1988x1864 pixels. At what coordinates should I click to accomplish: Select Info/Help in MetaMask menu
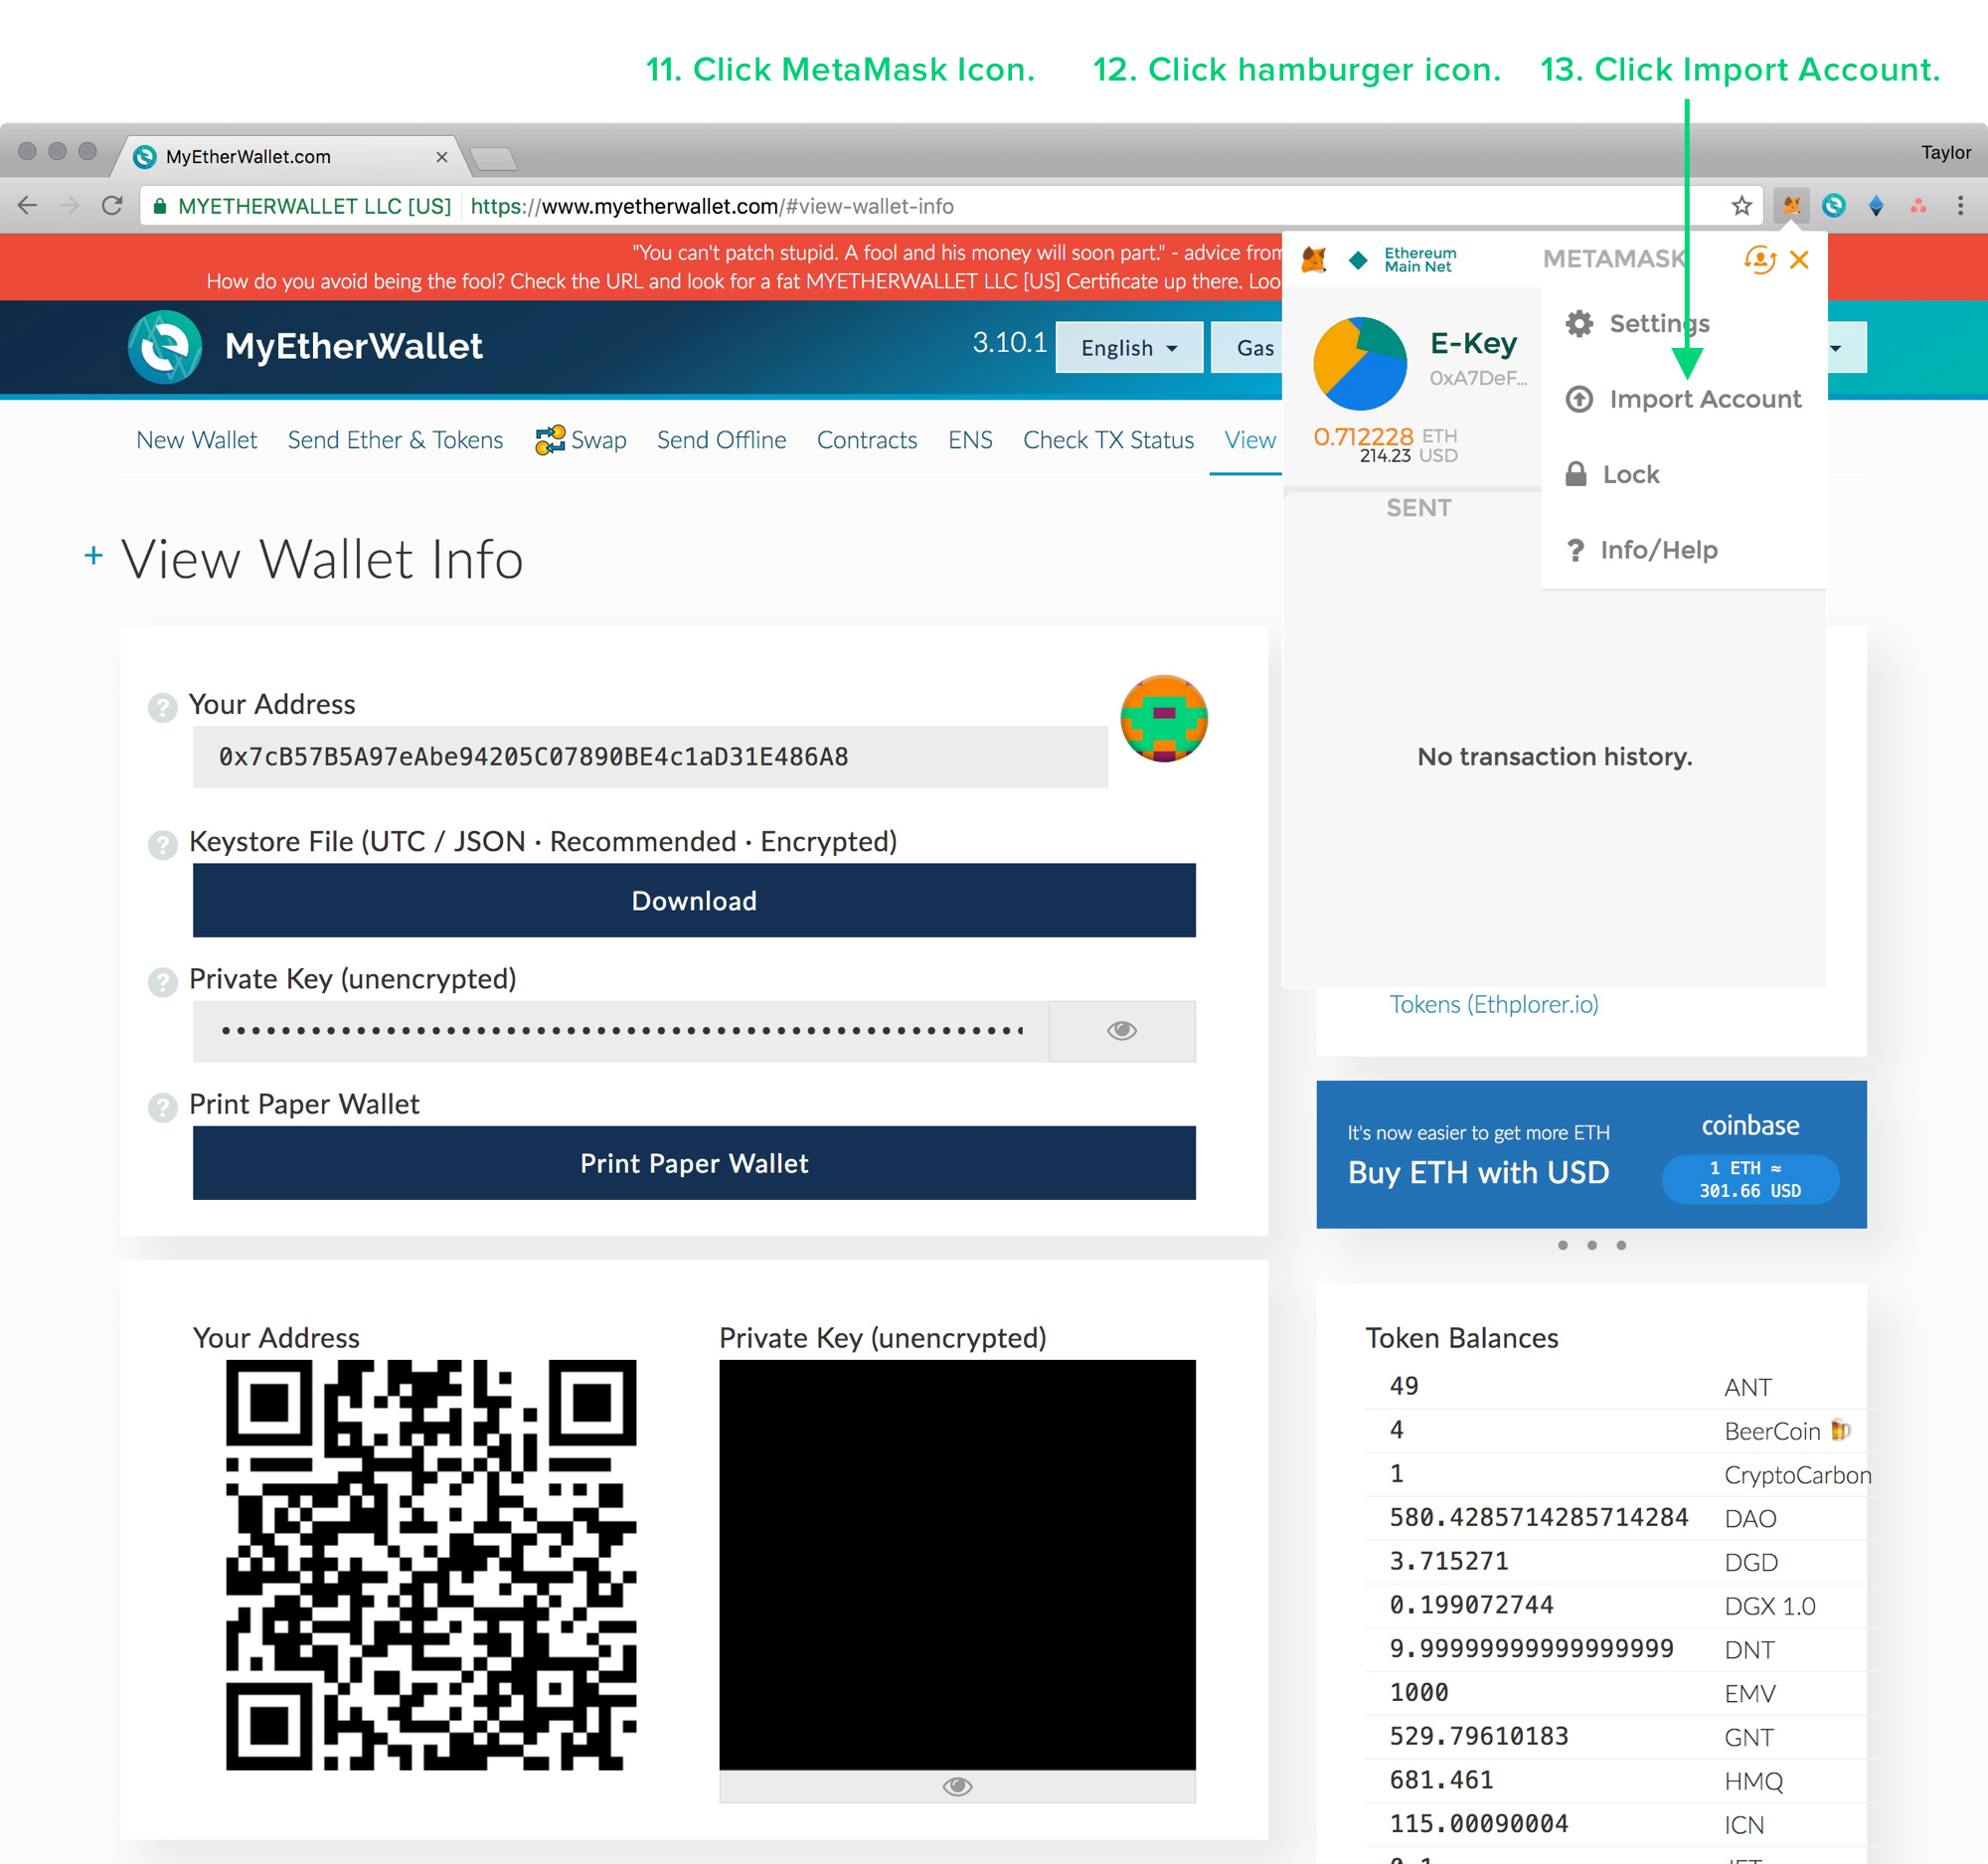tap(1641, 550)
